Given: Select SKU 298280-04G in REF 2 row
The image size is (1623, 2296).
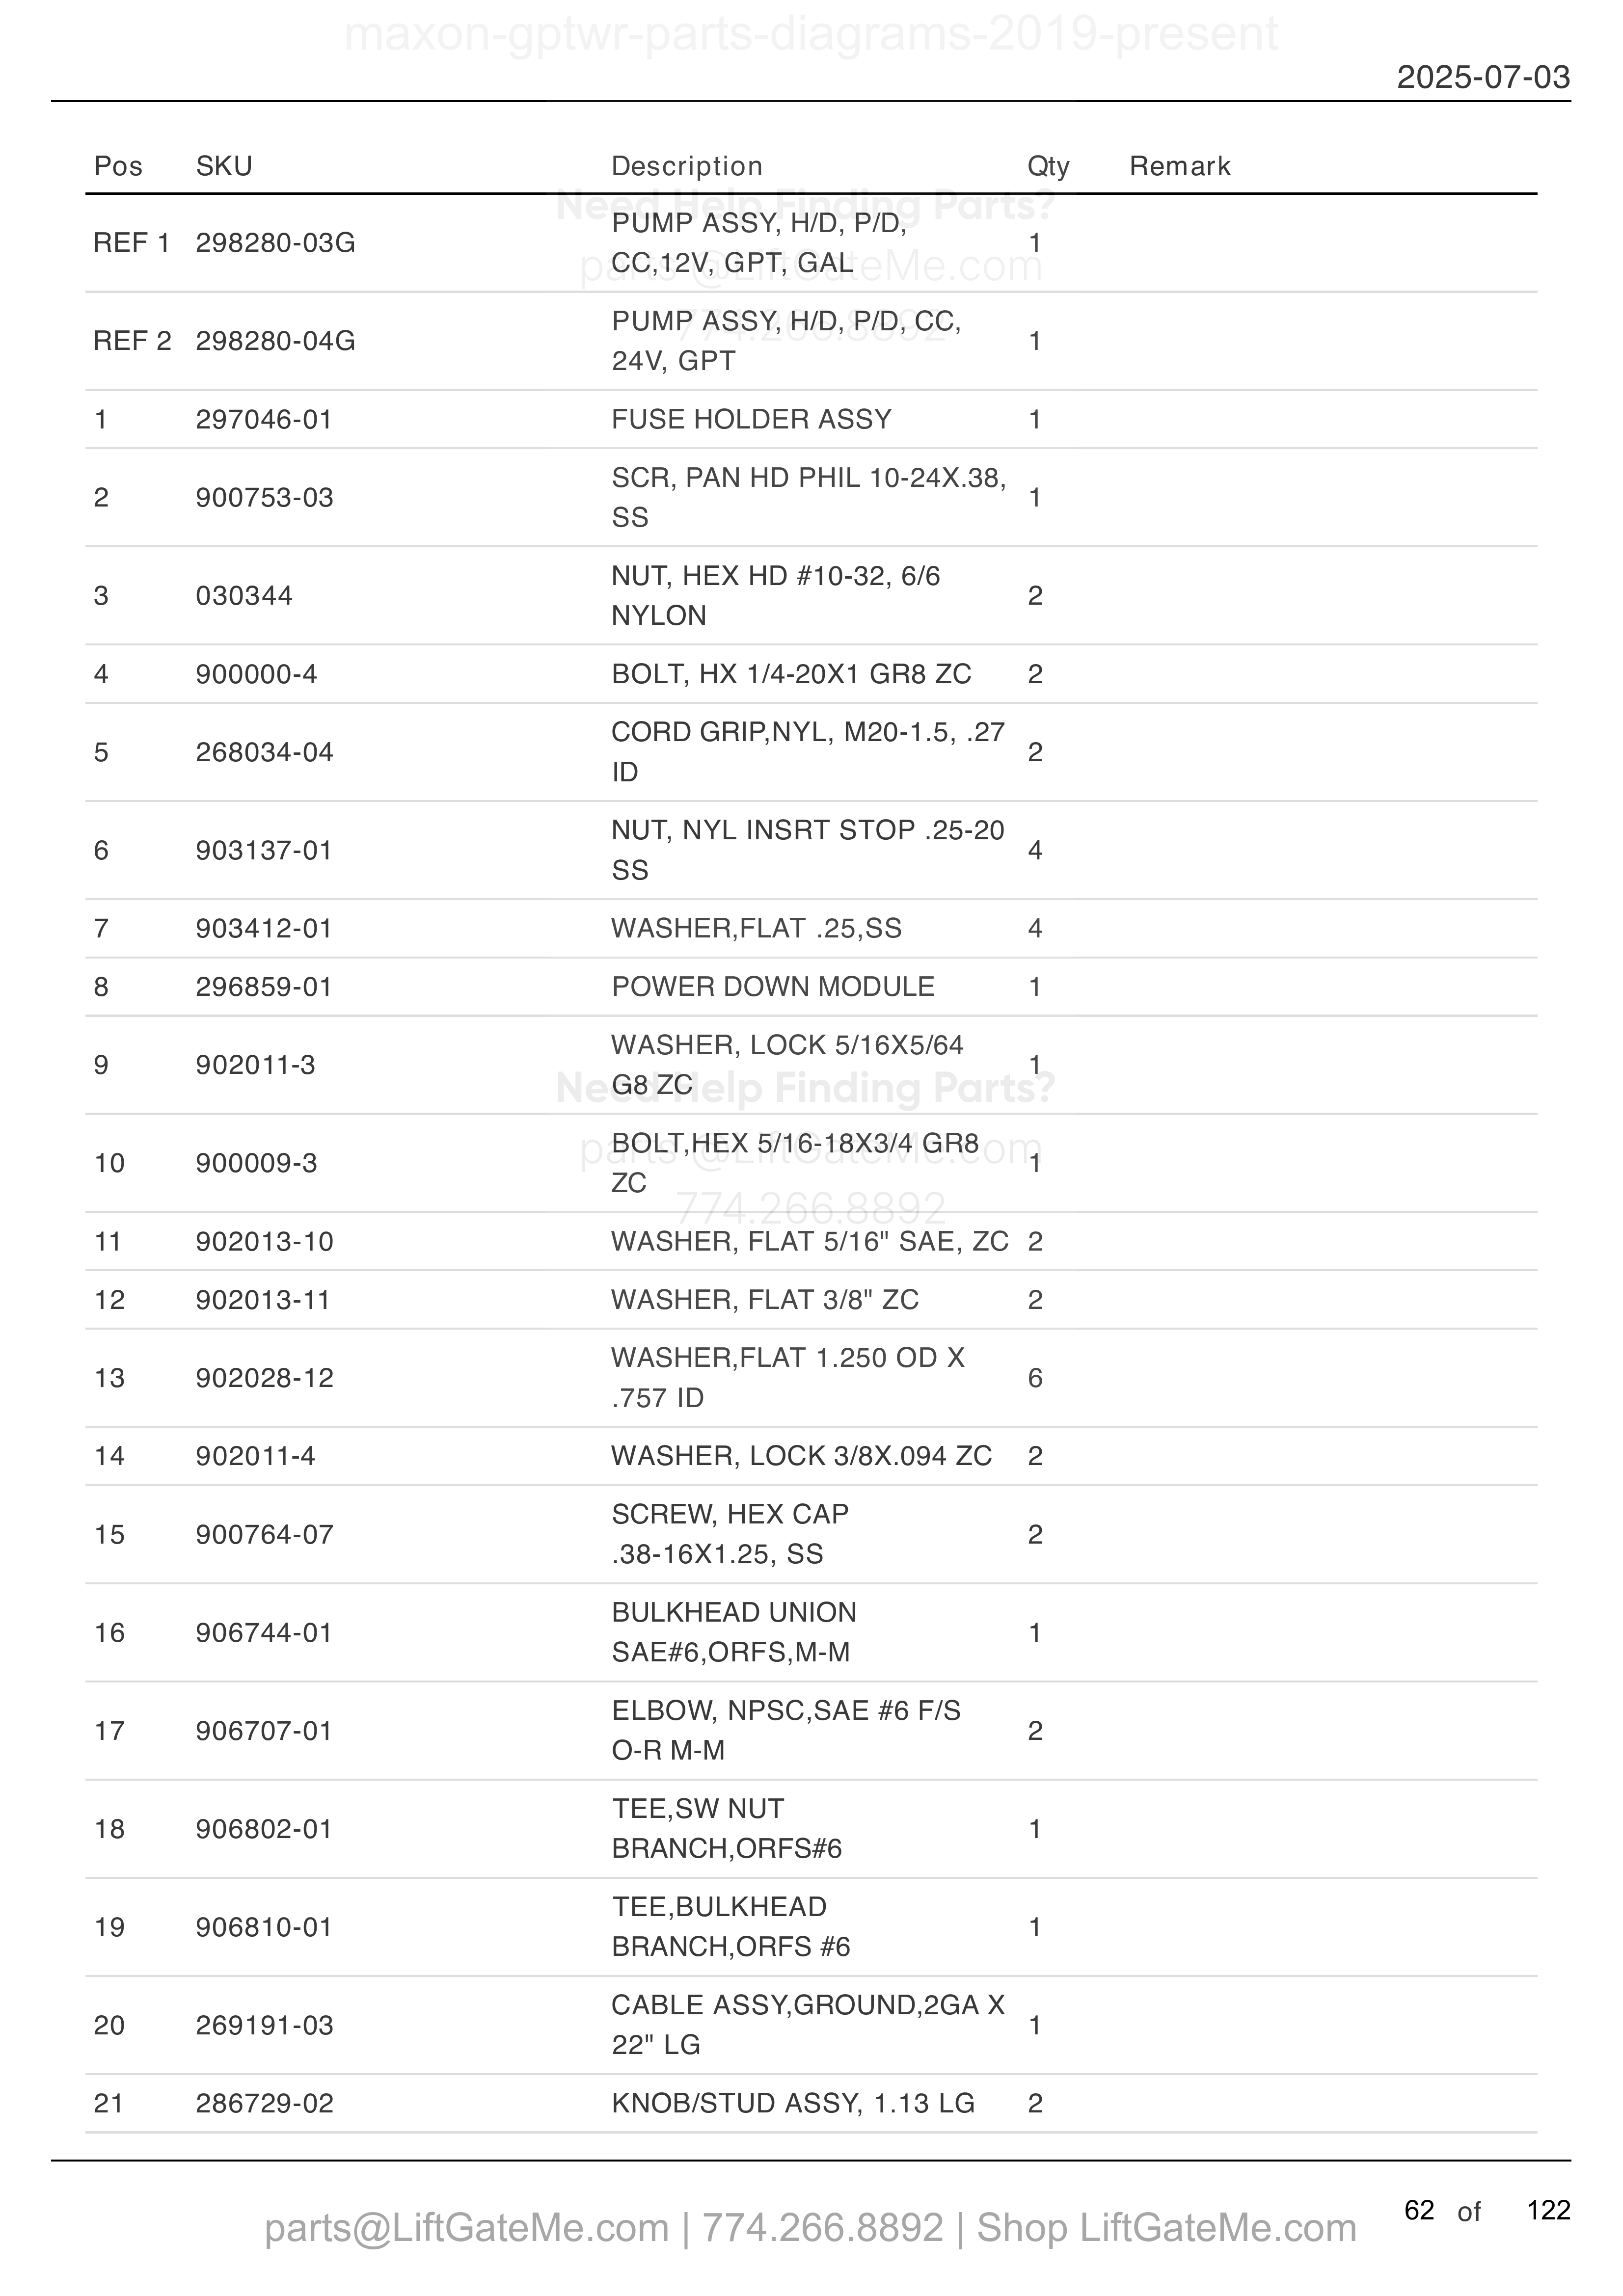Looking at the screenshot, I should point(275,341).
